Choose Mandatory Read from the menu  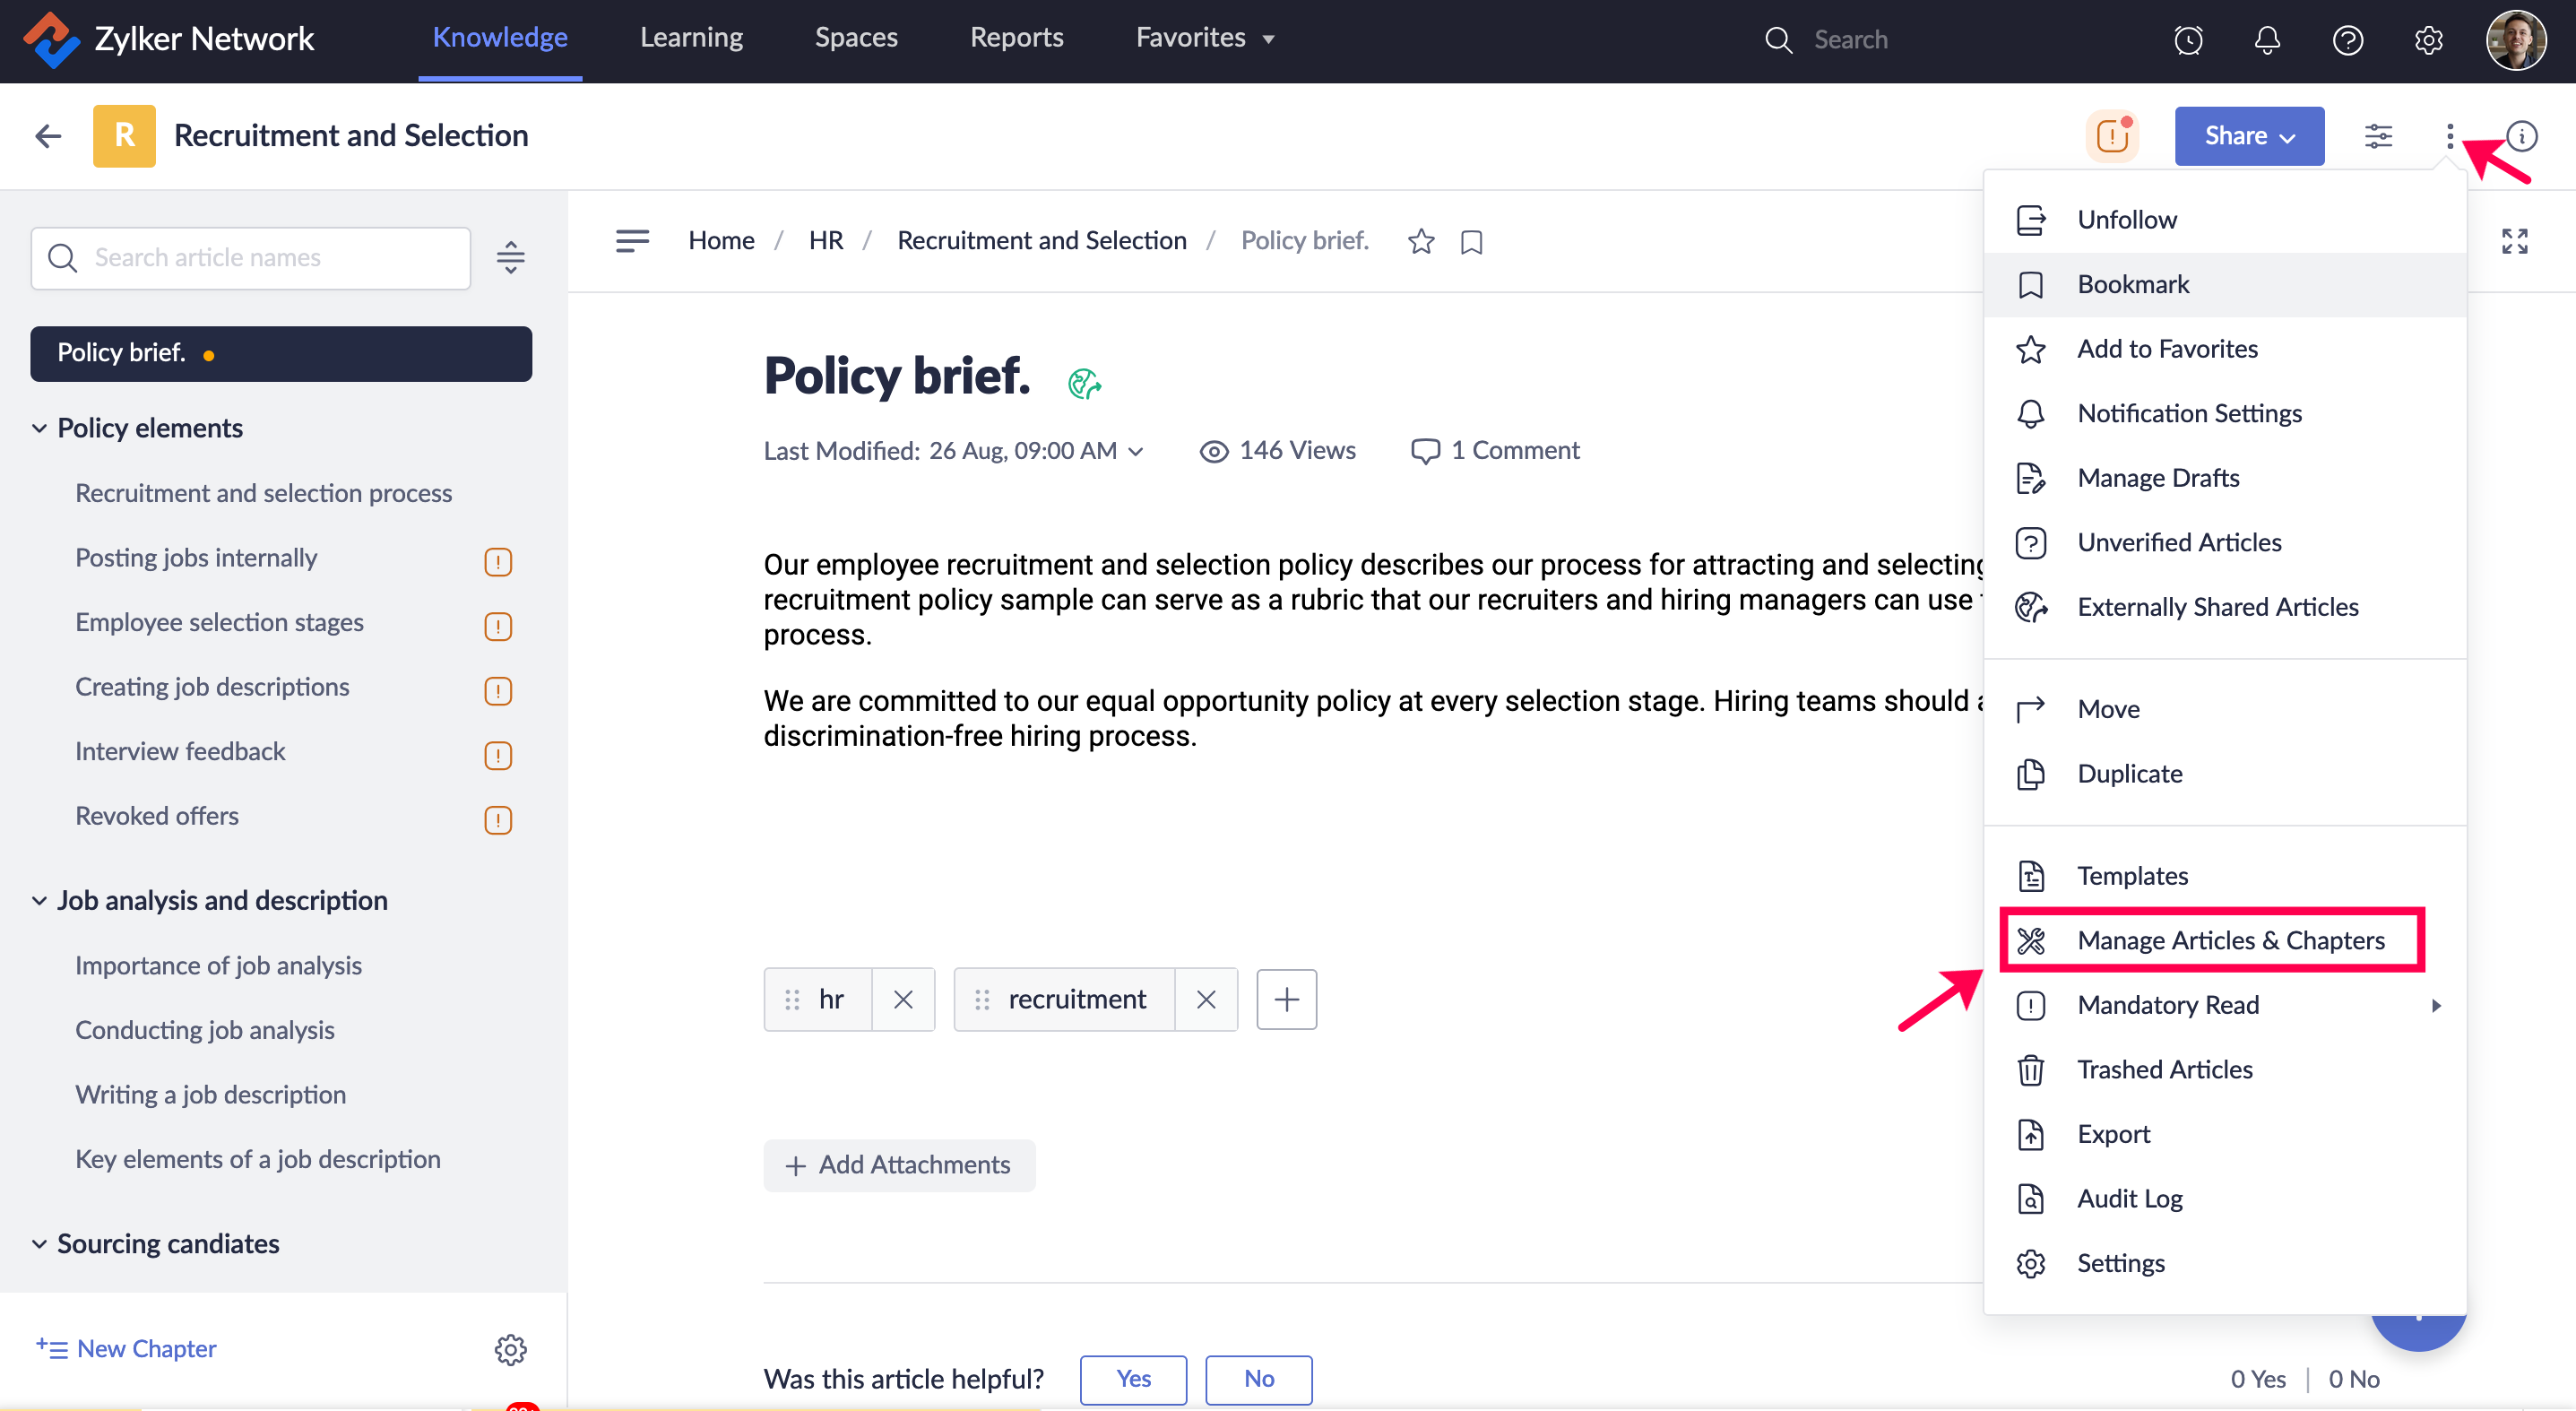click(2168, 1004)
